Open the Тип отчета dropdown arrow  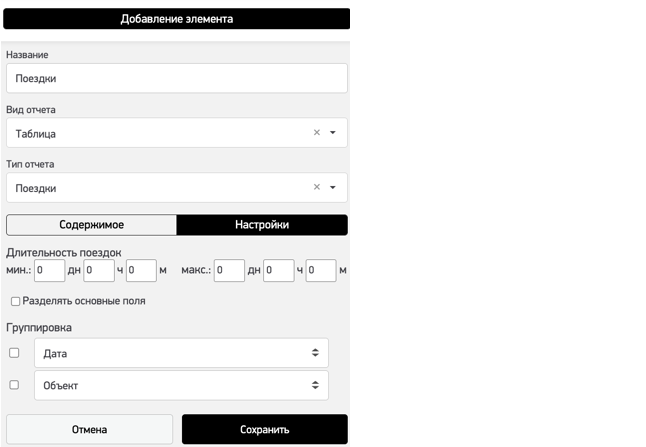pyautogui.click(x=332, y=187)
